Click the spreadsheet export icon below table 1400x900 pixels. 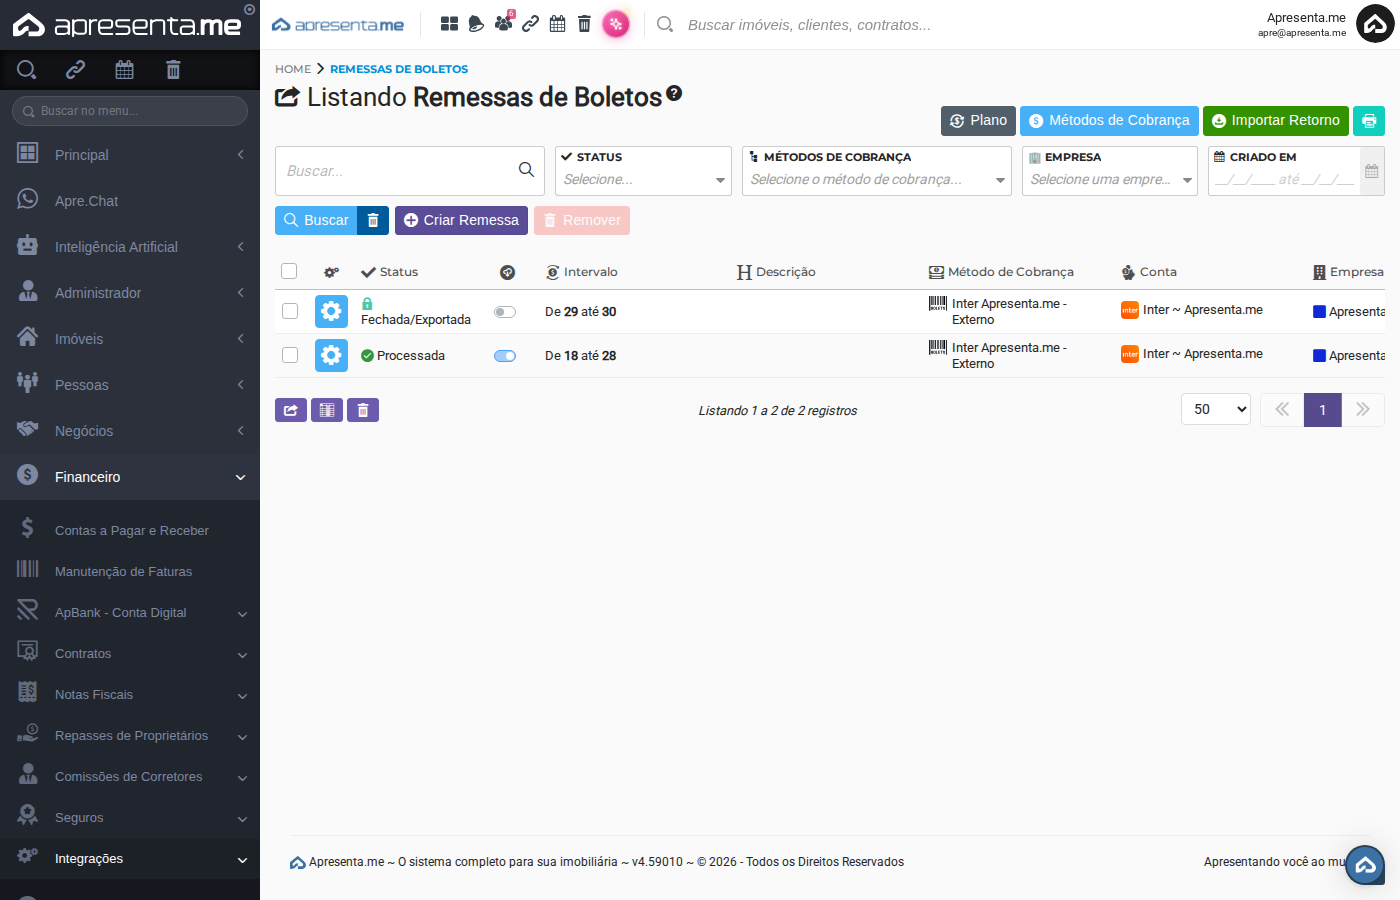(327, 410)
